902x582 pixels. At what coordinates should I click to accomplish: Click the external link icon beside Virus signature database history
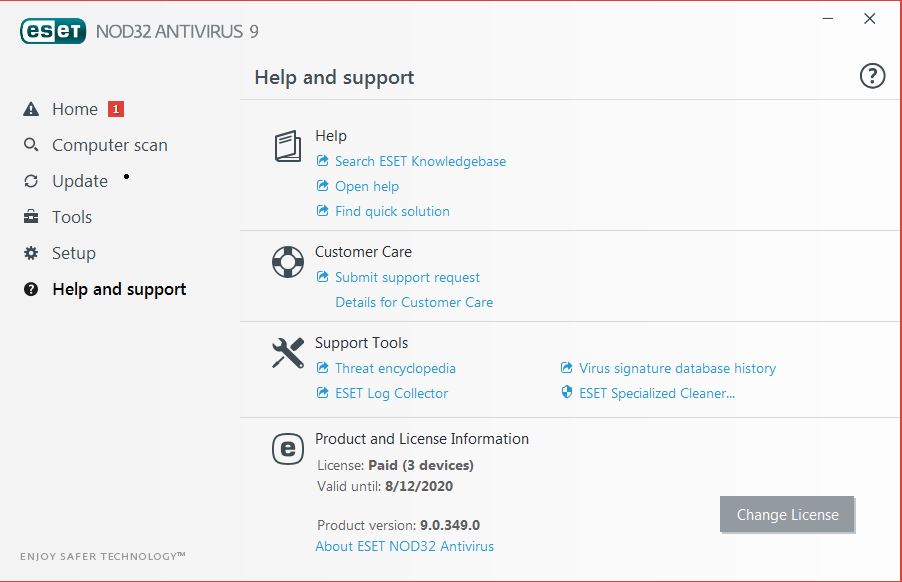coord(567,368)
